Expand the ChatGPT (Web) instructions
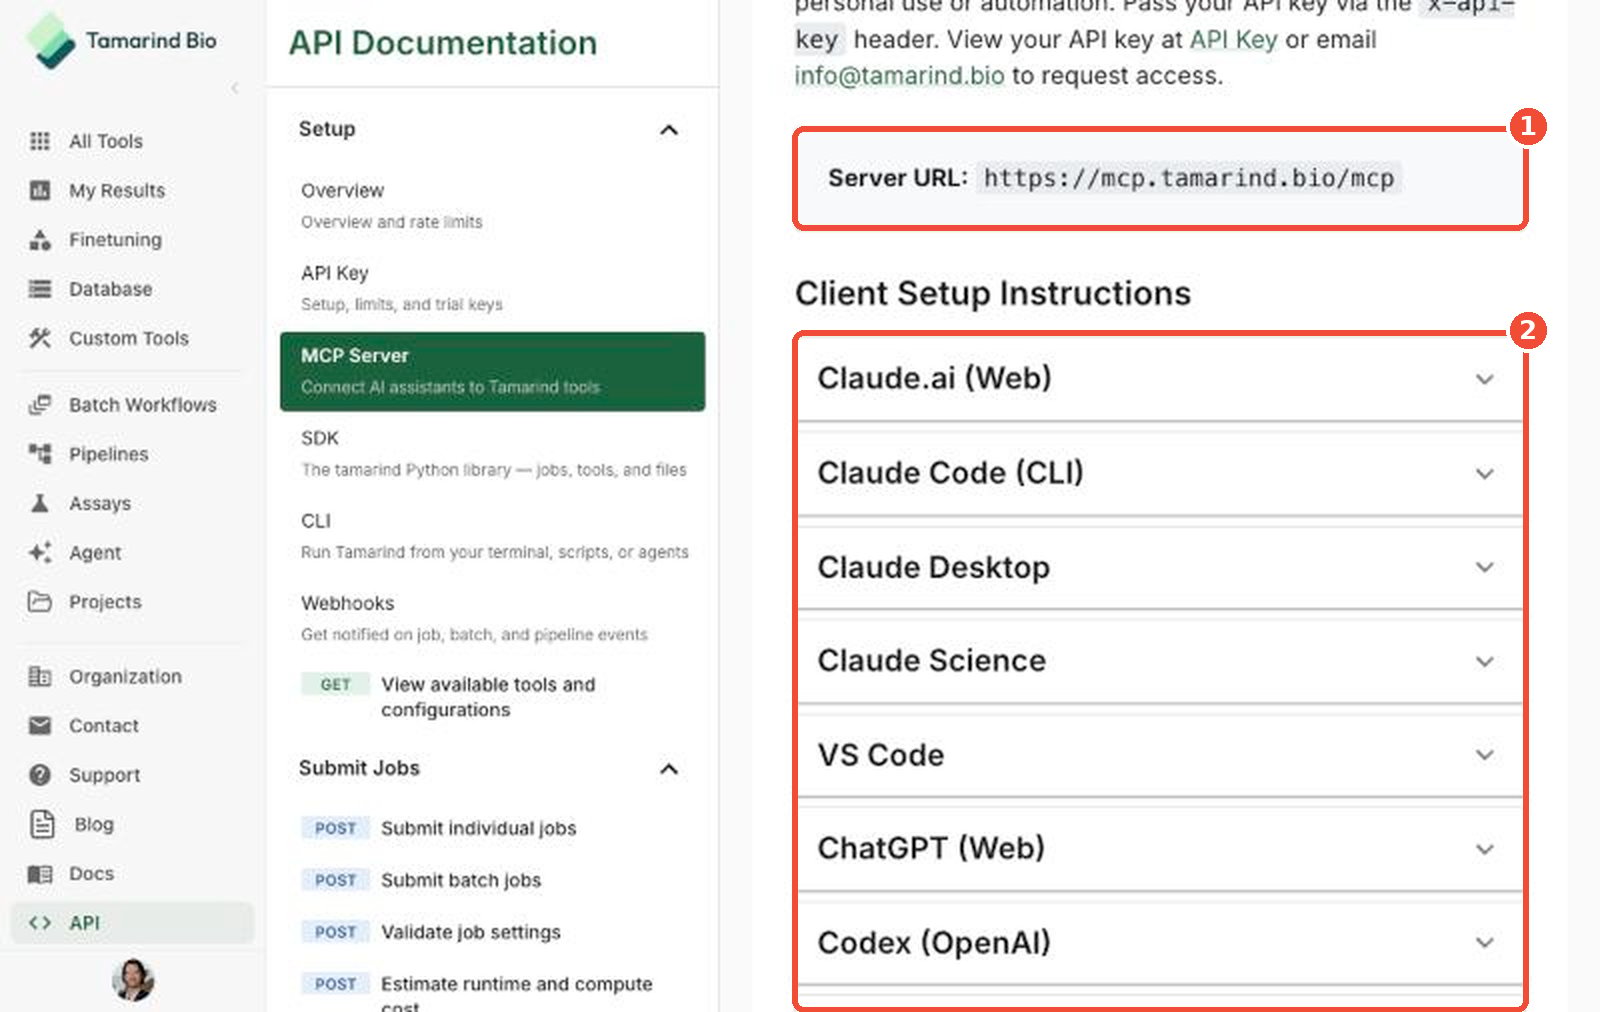This screenshot has height=1012, width=1600. pyautogui.click(x=1160, y=849)
